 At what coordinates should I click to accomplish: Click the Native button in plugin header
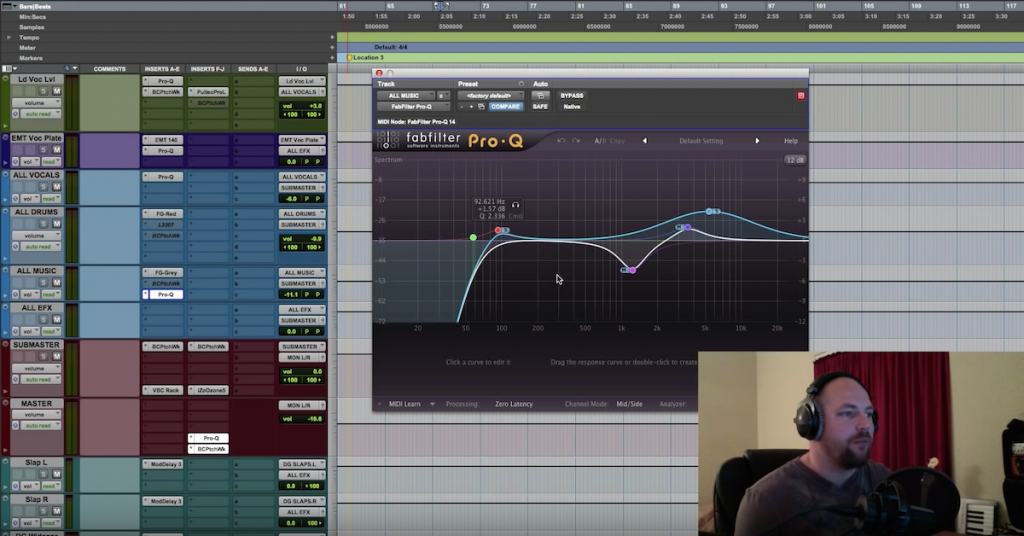tap(571, 106)
